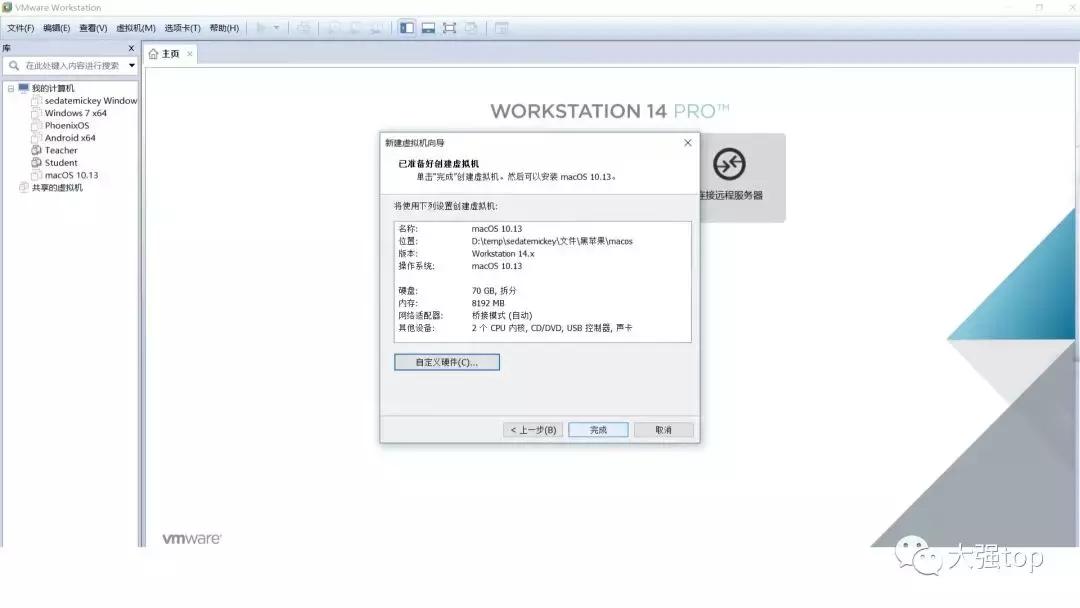Click the enter full screen icon
The height and width of the screenshot is (608, 1080).
448,28
